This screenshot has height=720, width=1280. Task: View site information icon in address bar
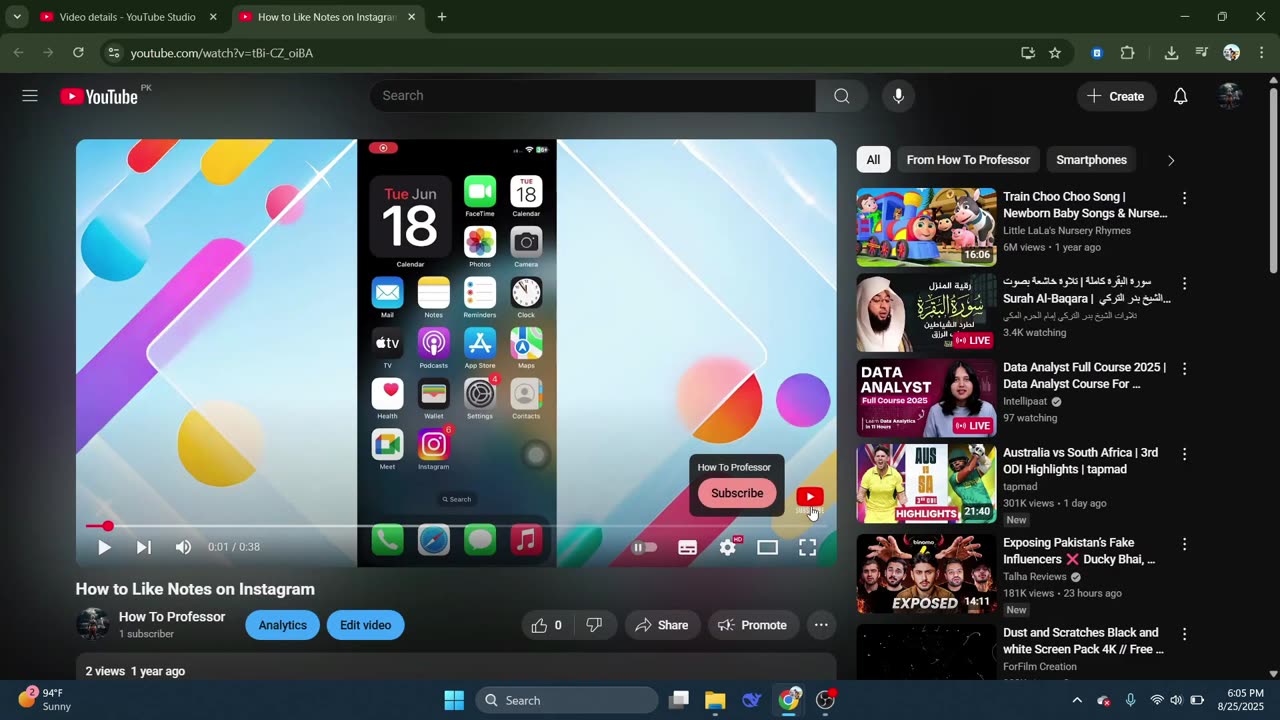point(114,53)
